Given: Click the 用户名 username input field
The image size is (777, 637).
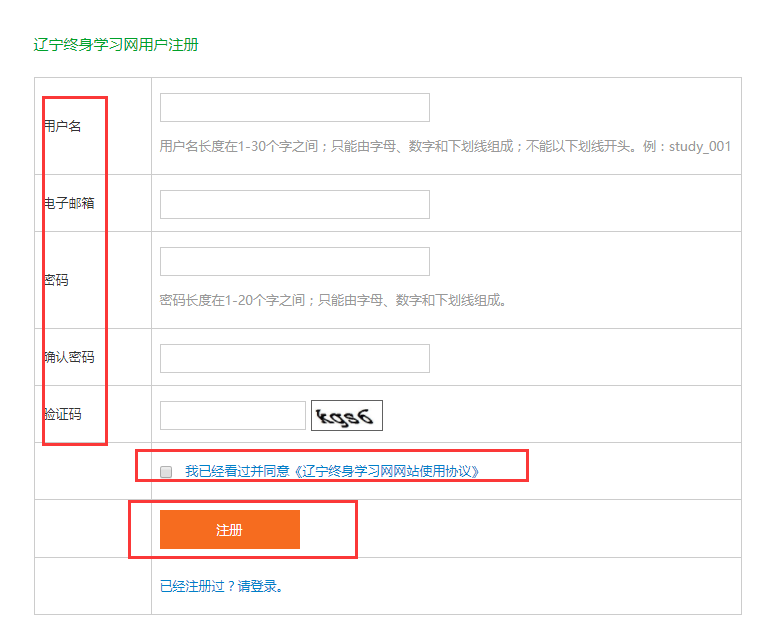Looking at the screenshot, I should click(294, 108).
